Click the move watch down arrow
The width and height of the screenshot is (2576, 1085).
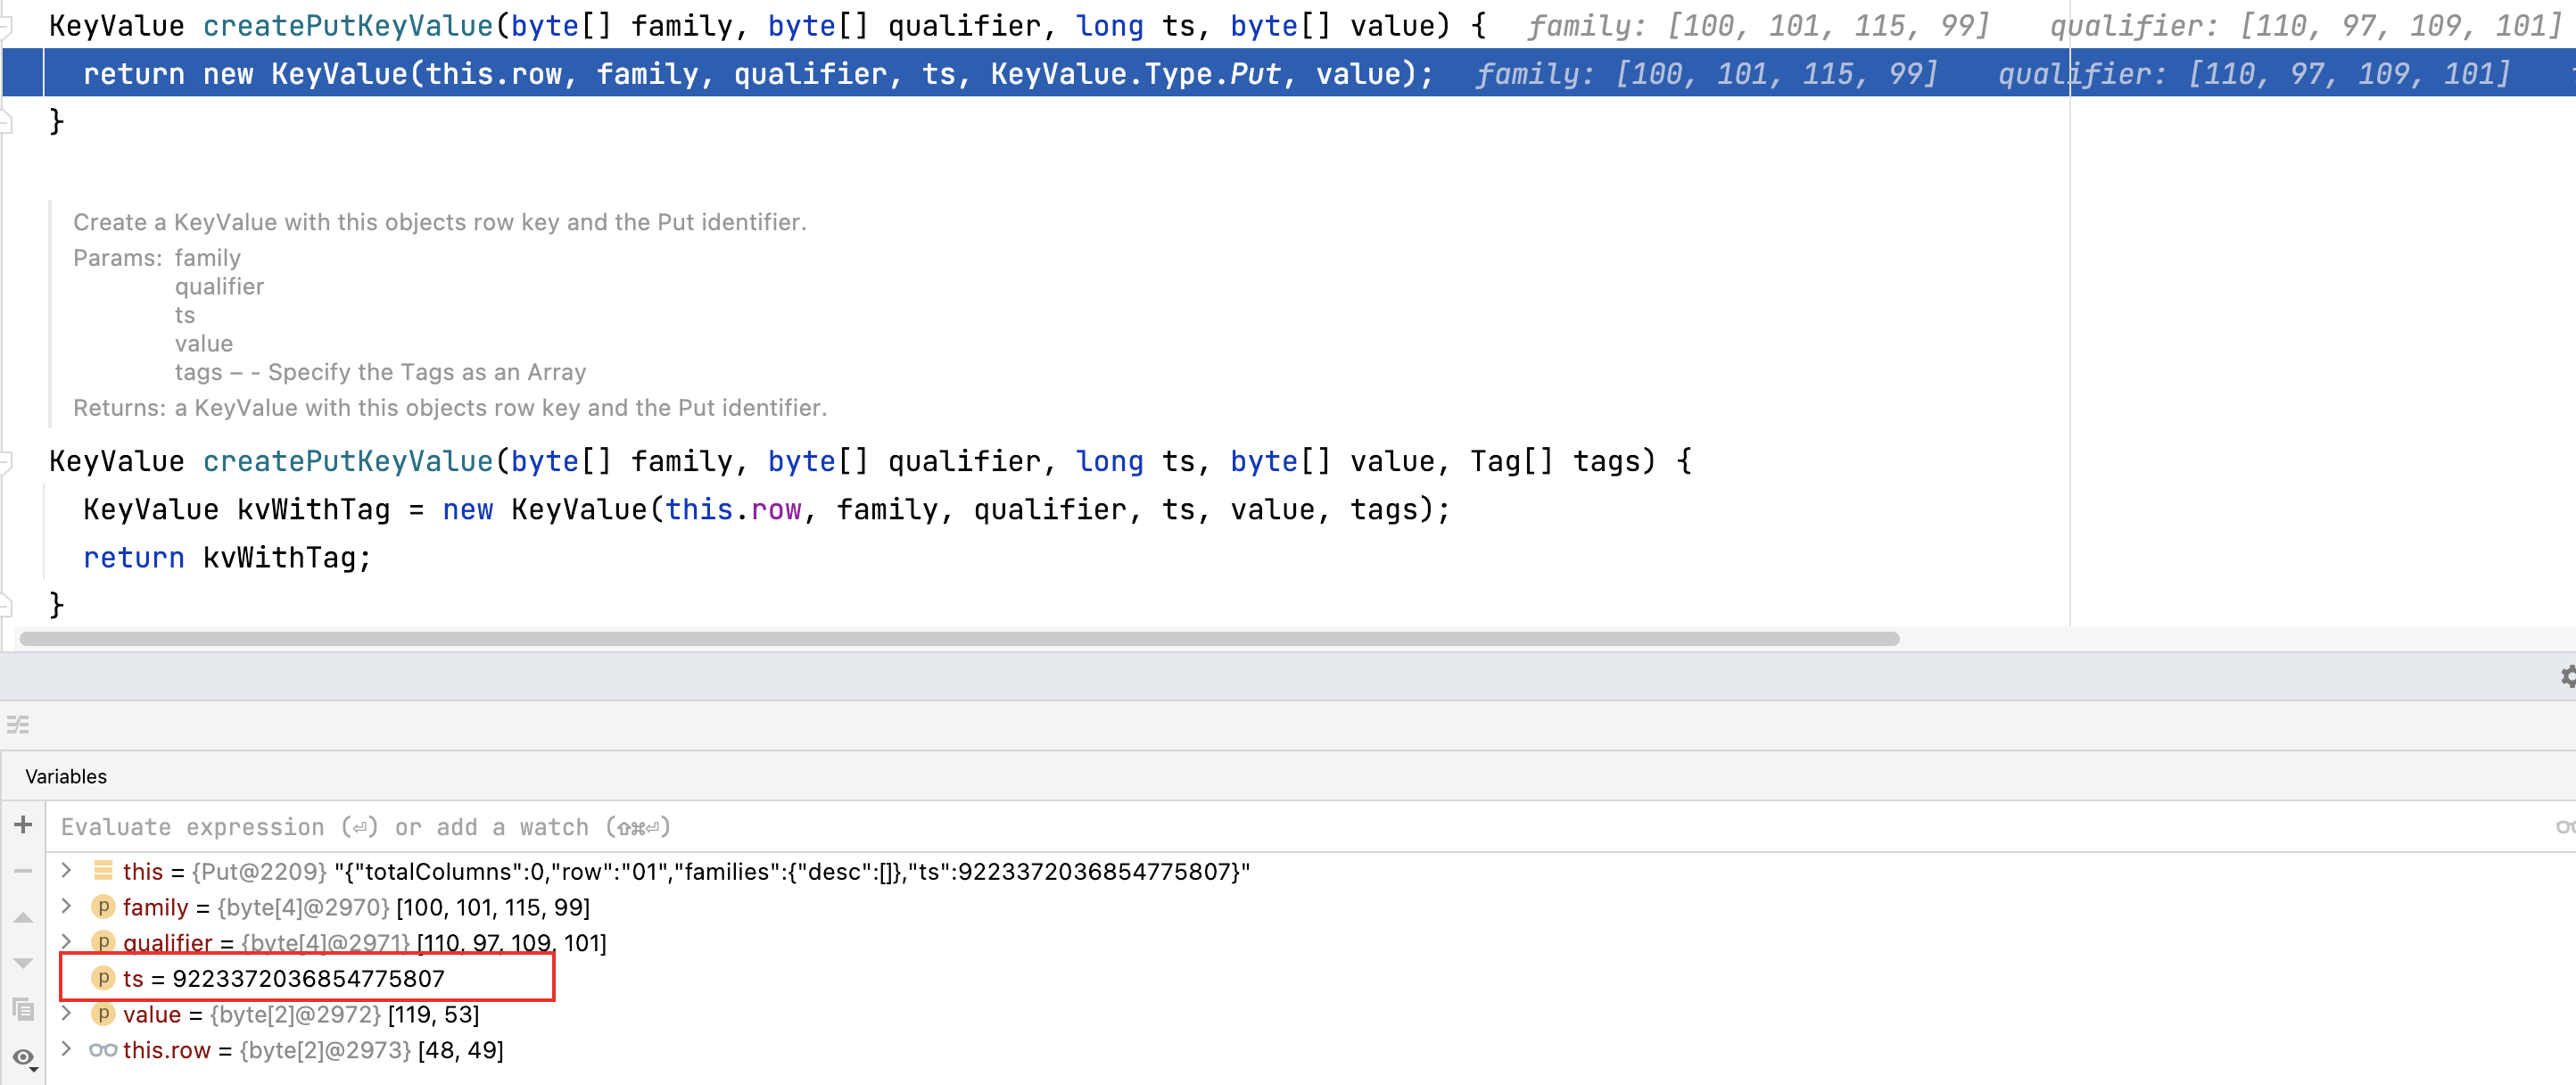[23, 963]
